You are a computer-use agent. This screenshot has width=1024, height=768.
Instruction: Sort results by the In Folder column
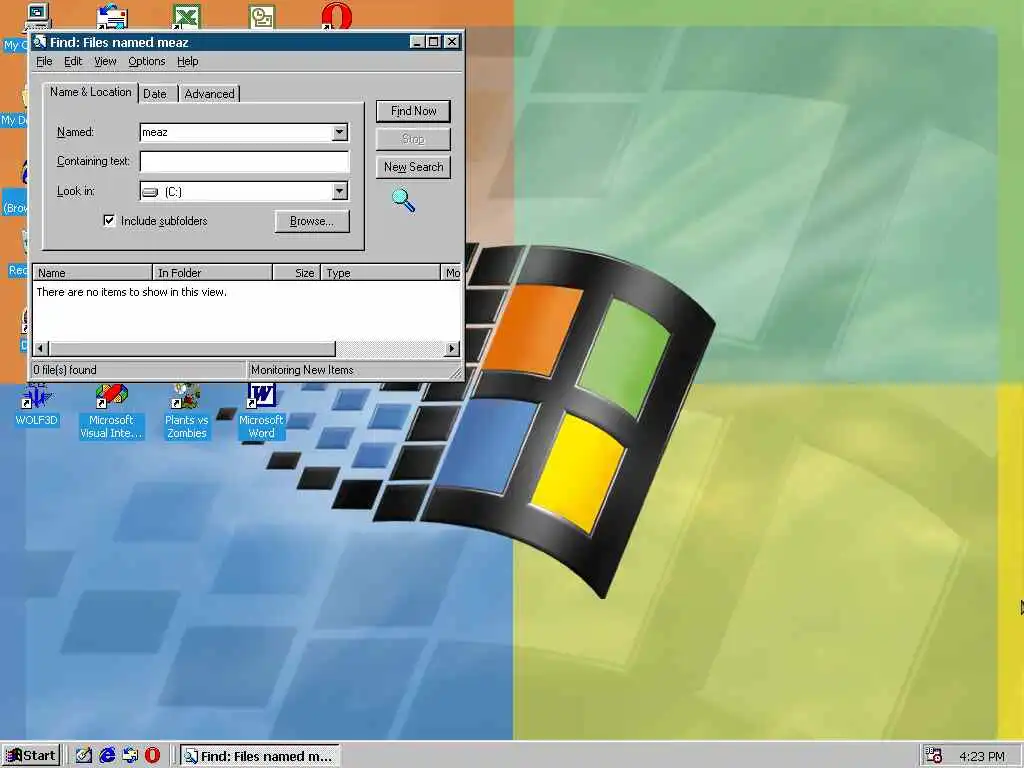tap(212, 272)
